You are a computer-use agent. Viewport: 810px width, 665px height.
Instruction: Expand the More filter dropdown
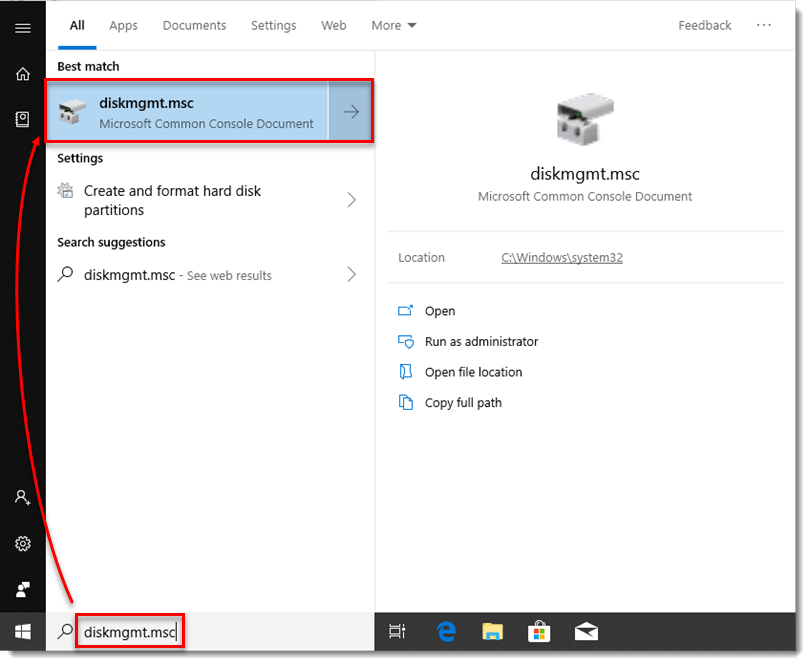coord(393,25)
